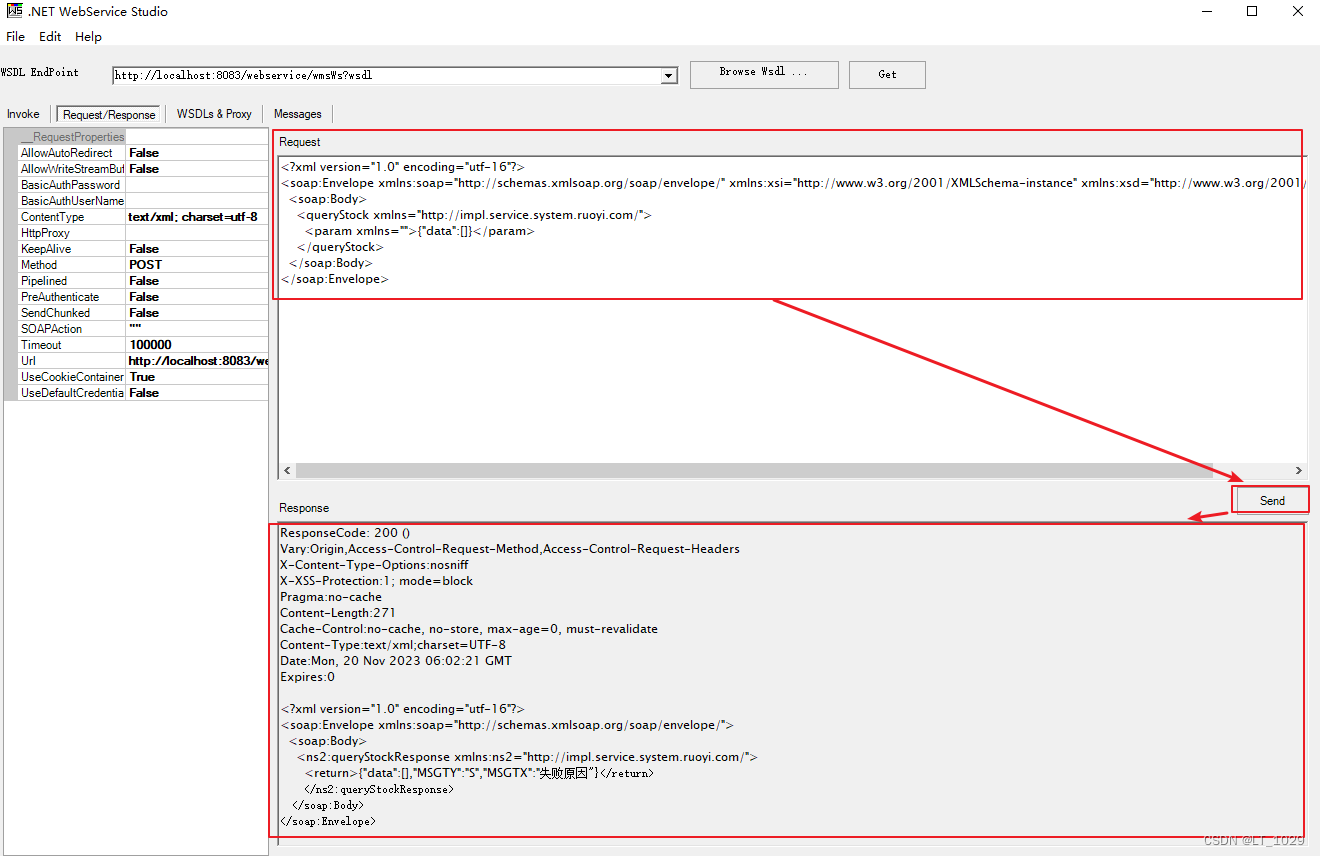Click the ResponseCode: 200 line
Image resolution: width=1320 pixels, height=856 pixels.
pos(345,533)
